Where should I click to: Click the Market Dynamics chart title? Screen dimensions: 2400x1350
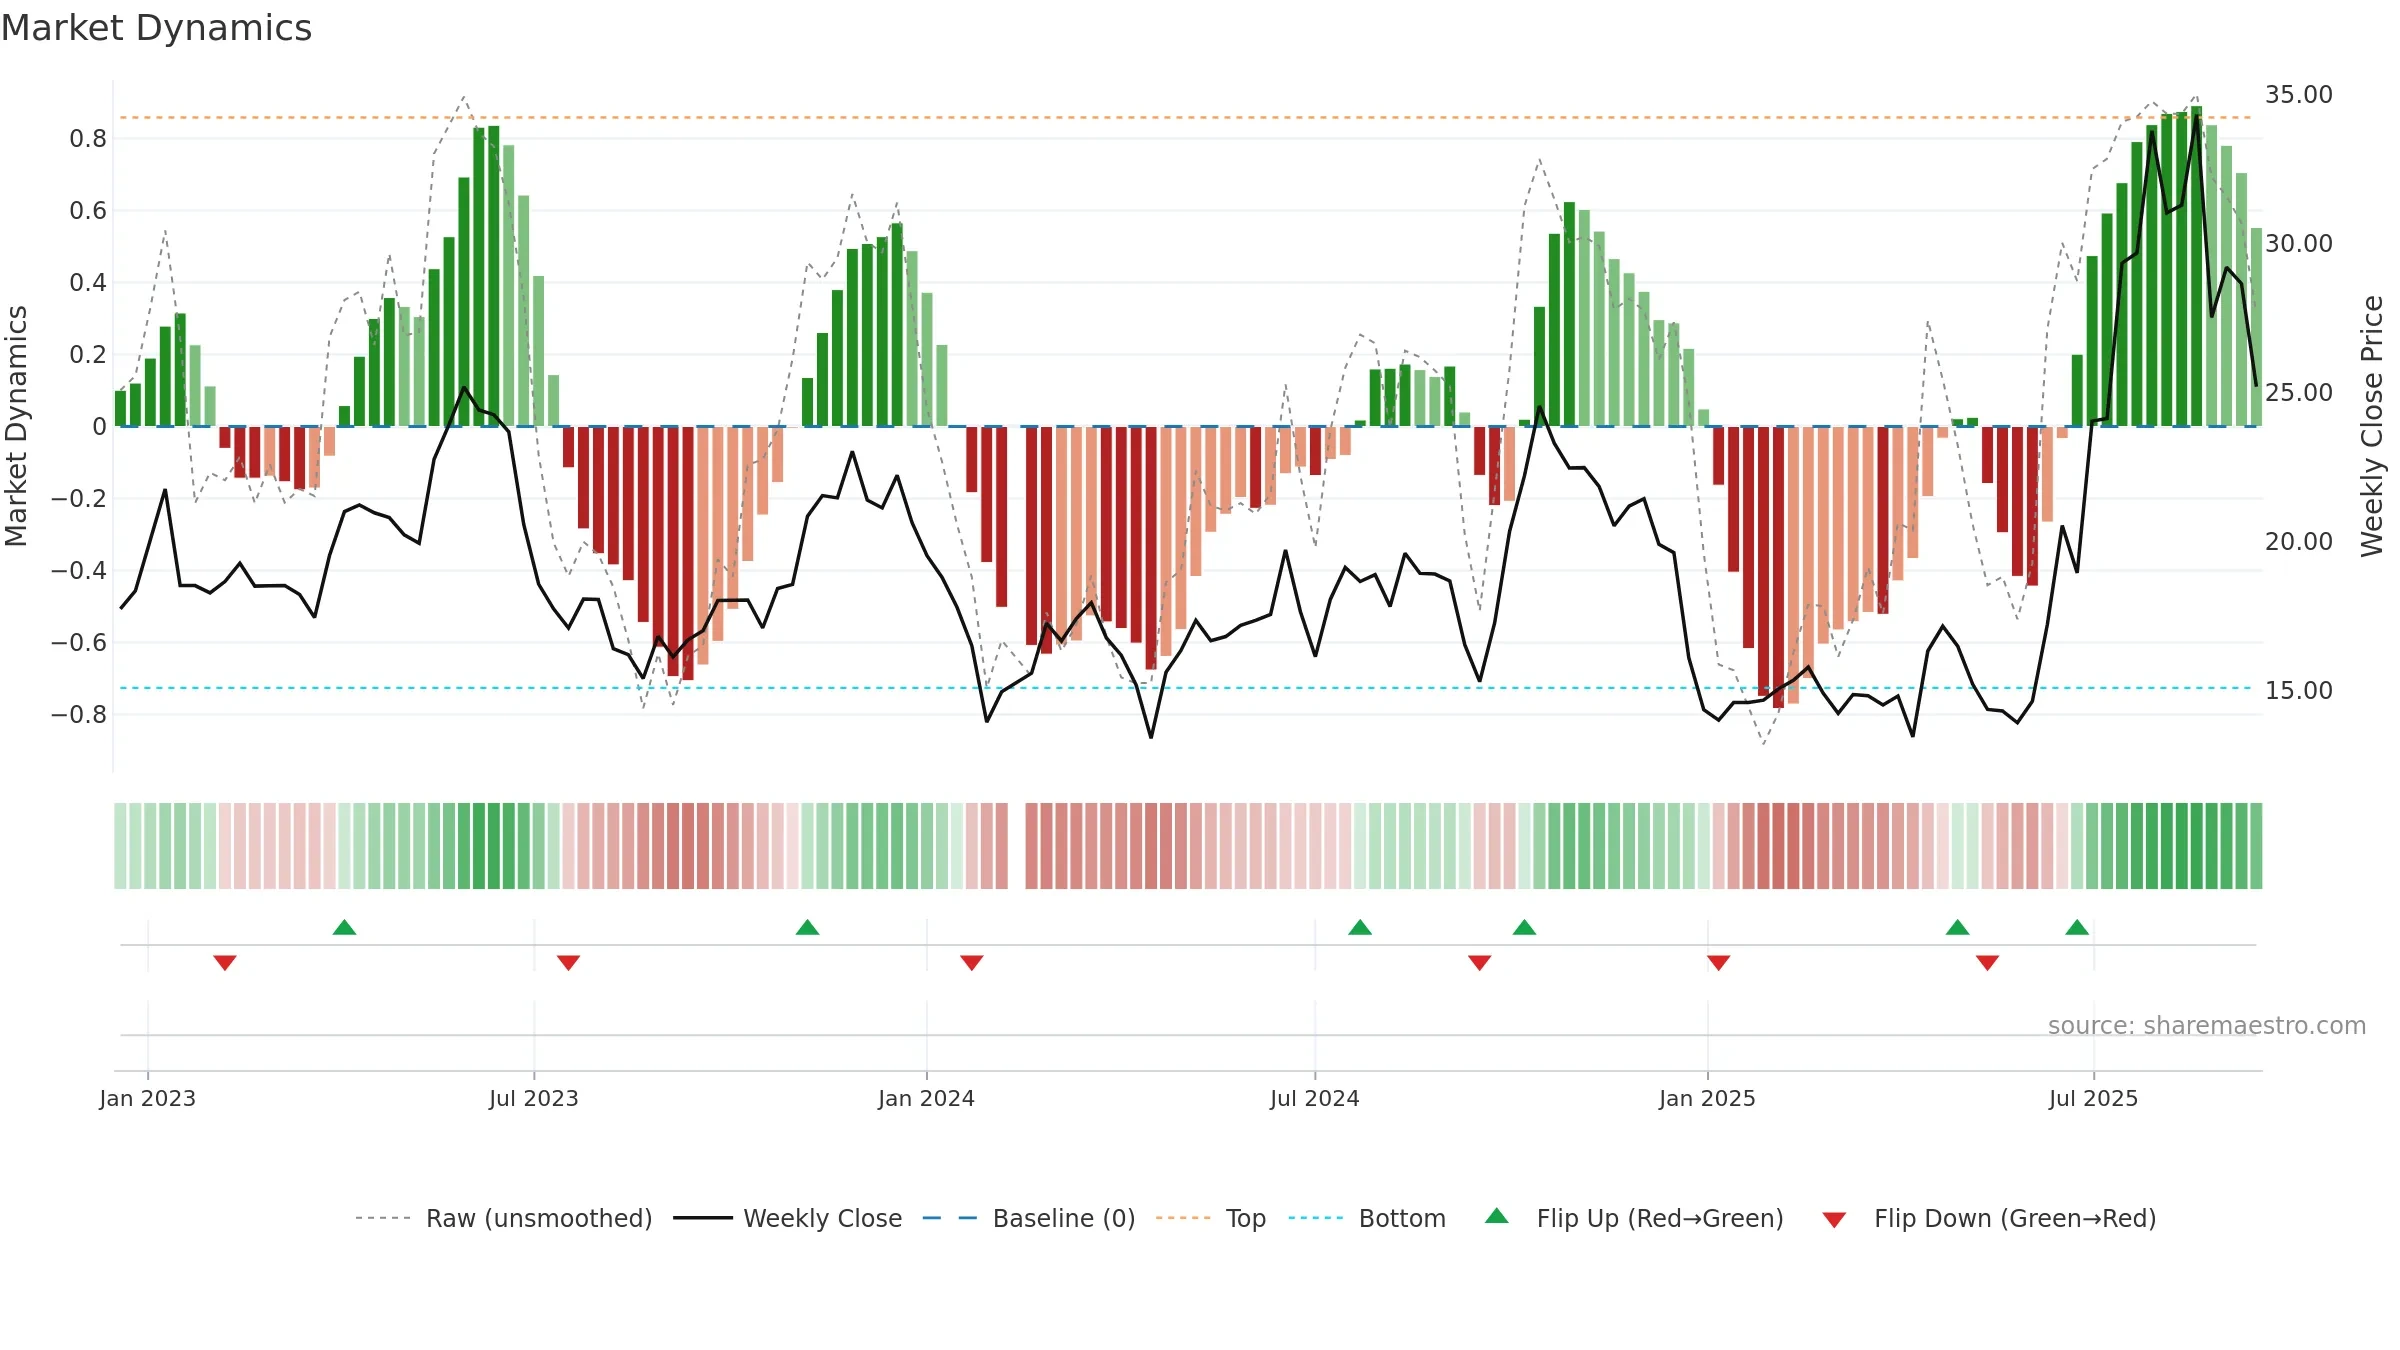156,28
